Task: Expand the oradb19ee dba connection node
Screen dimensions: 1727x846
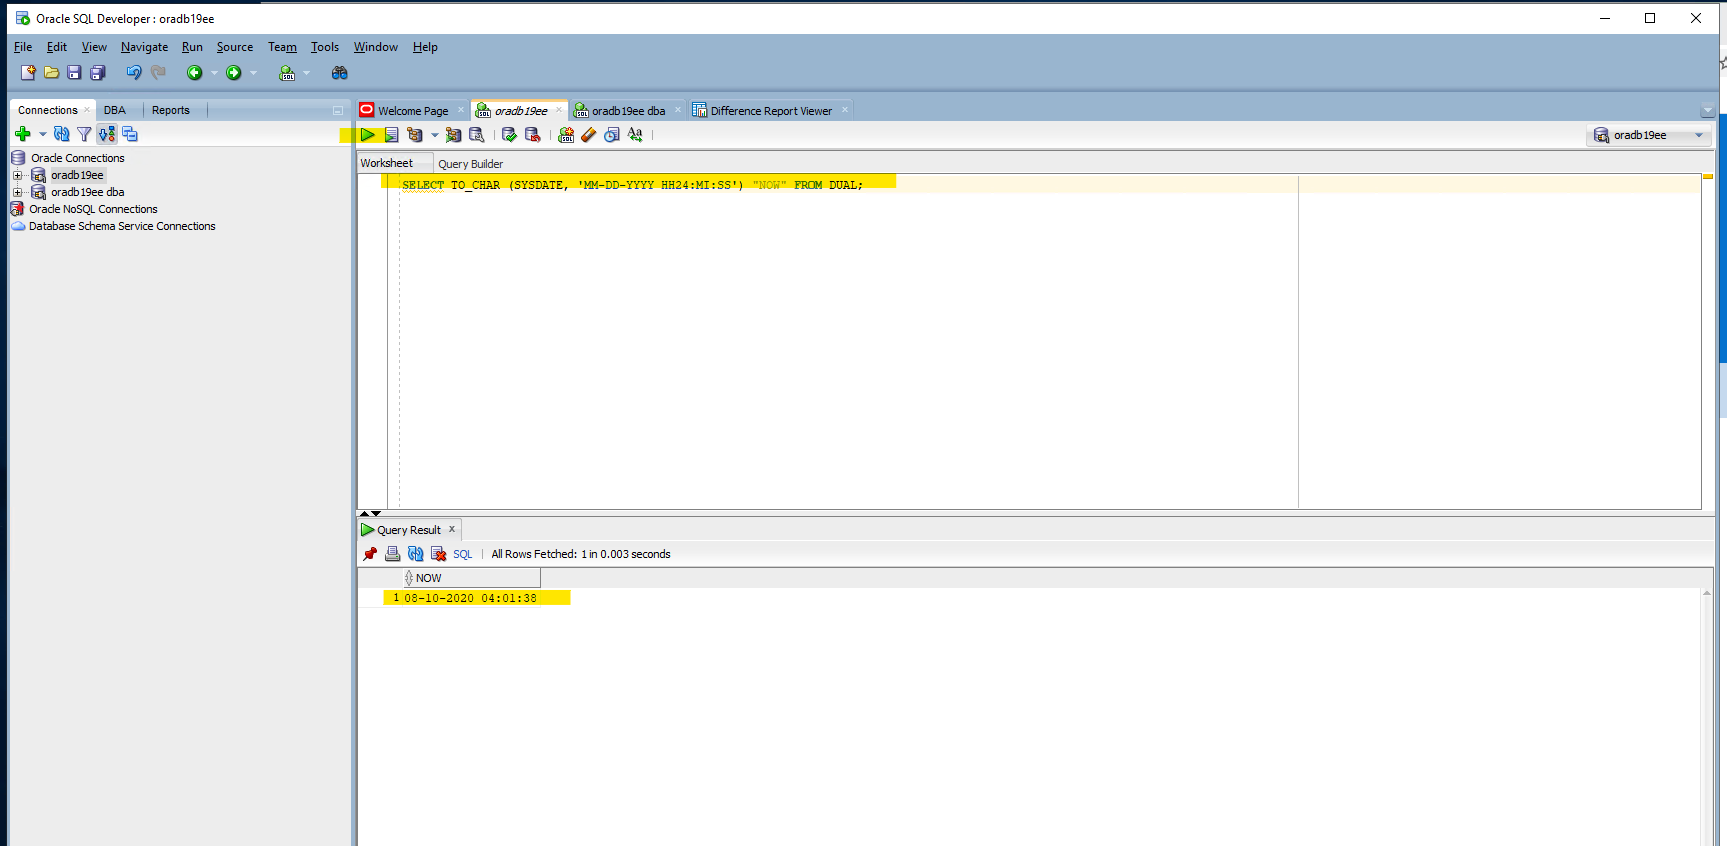Action: coord(17,192)
